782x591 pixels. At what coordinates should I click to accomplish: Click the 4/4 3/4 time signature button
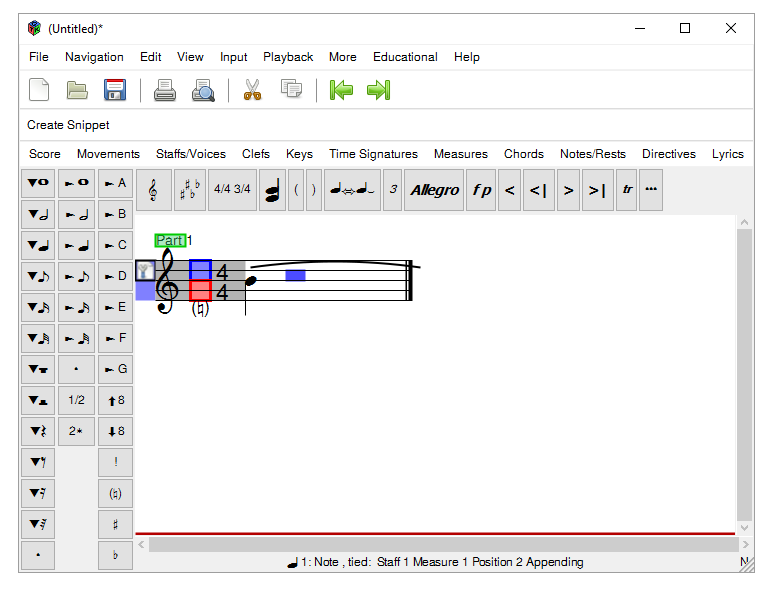232,190
